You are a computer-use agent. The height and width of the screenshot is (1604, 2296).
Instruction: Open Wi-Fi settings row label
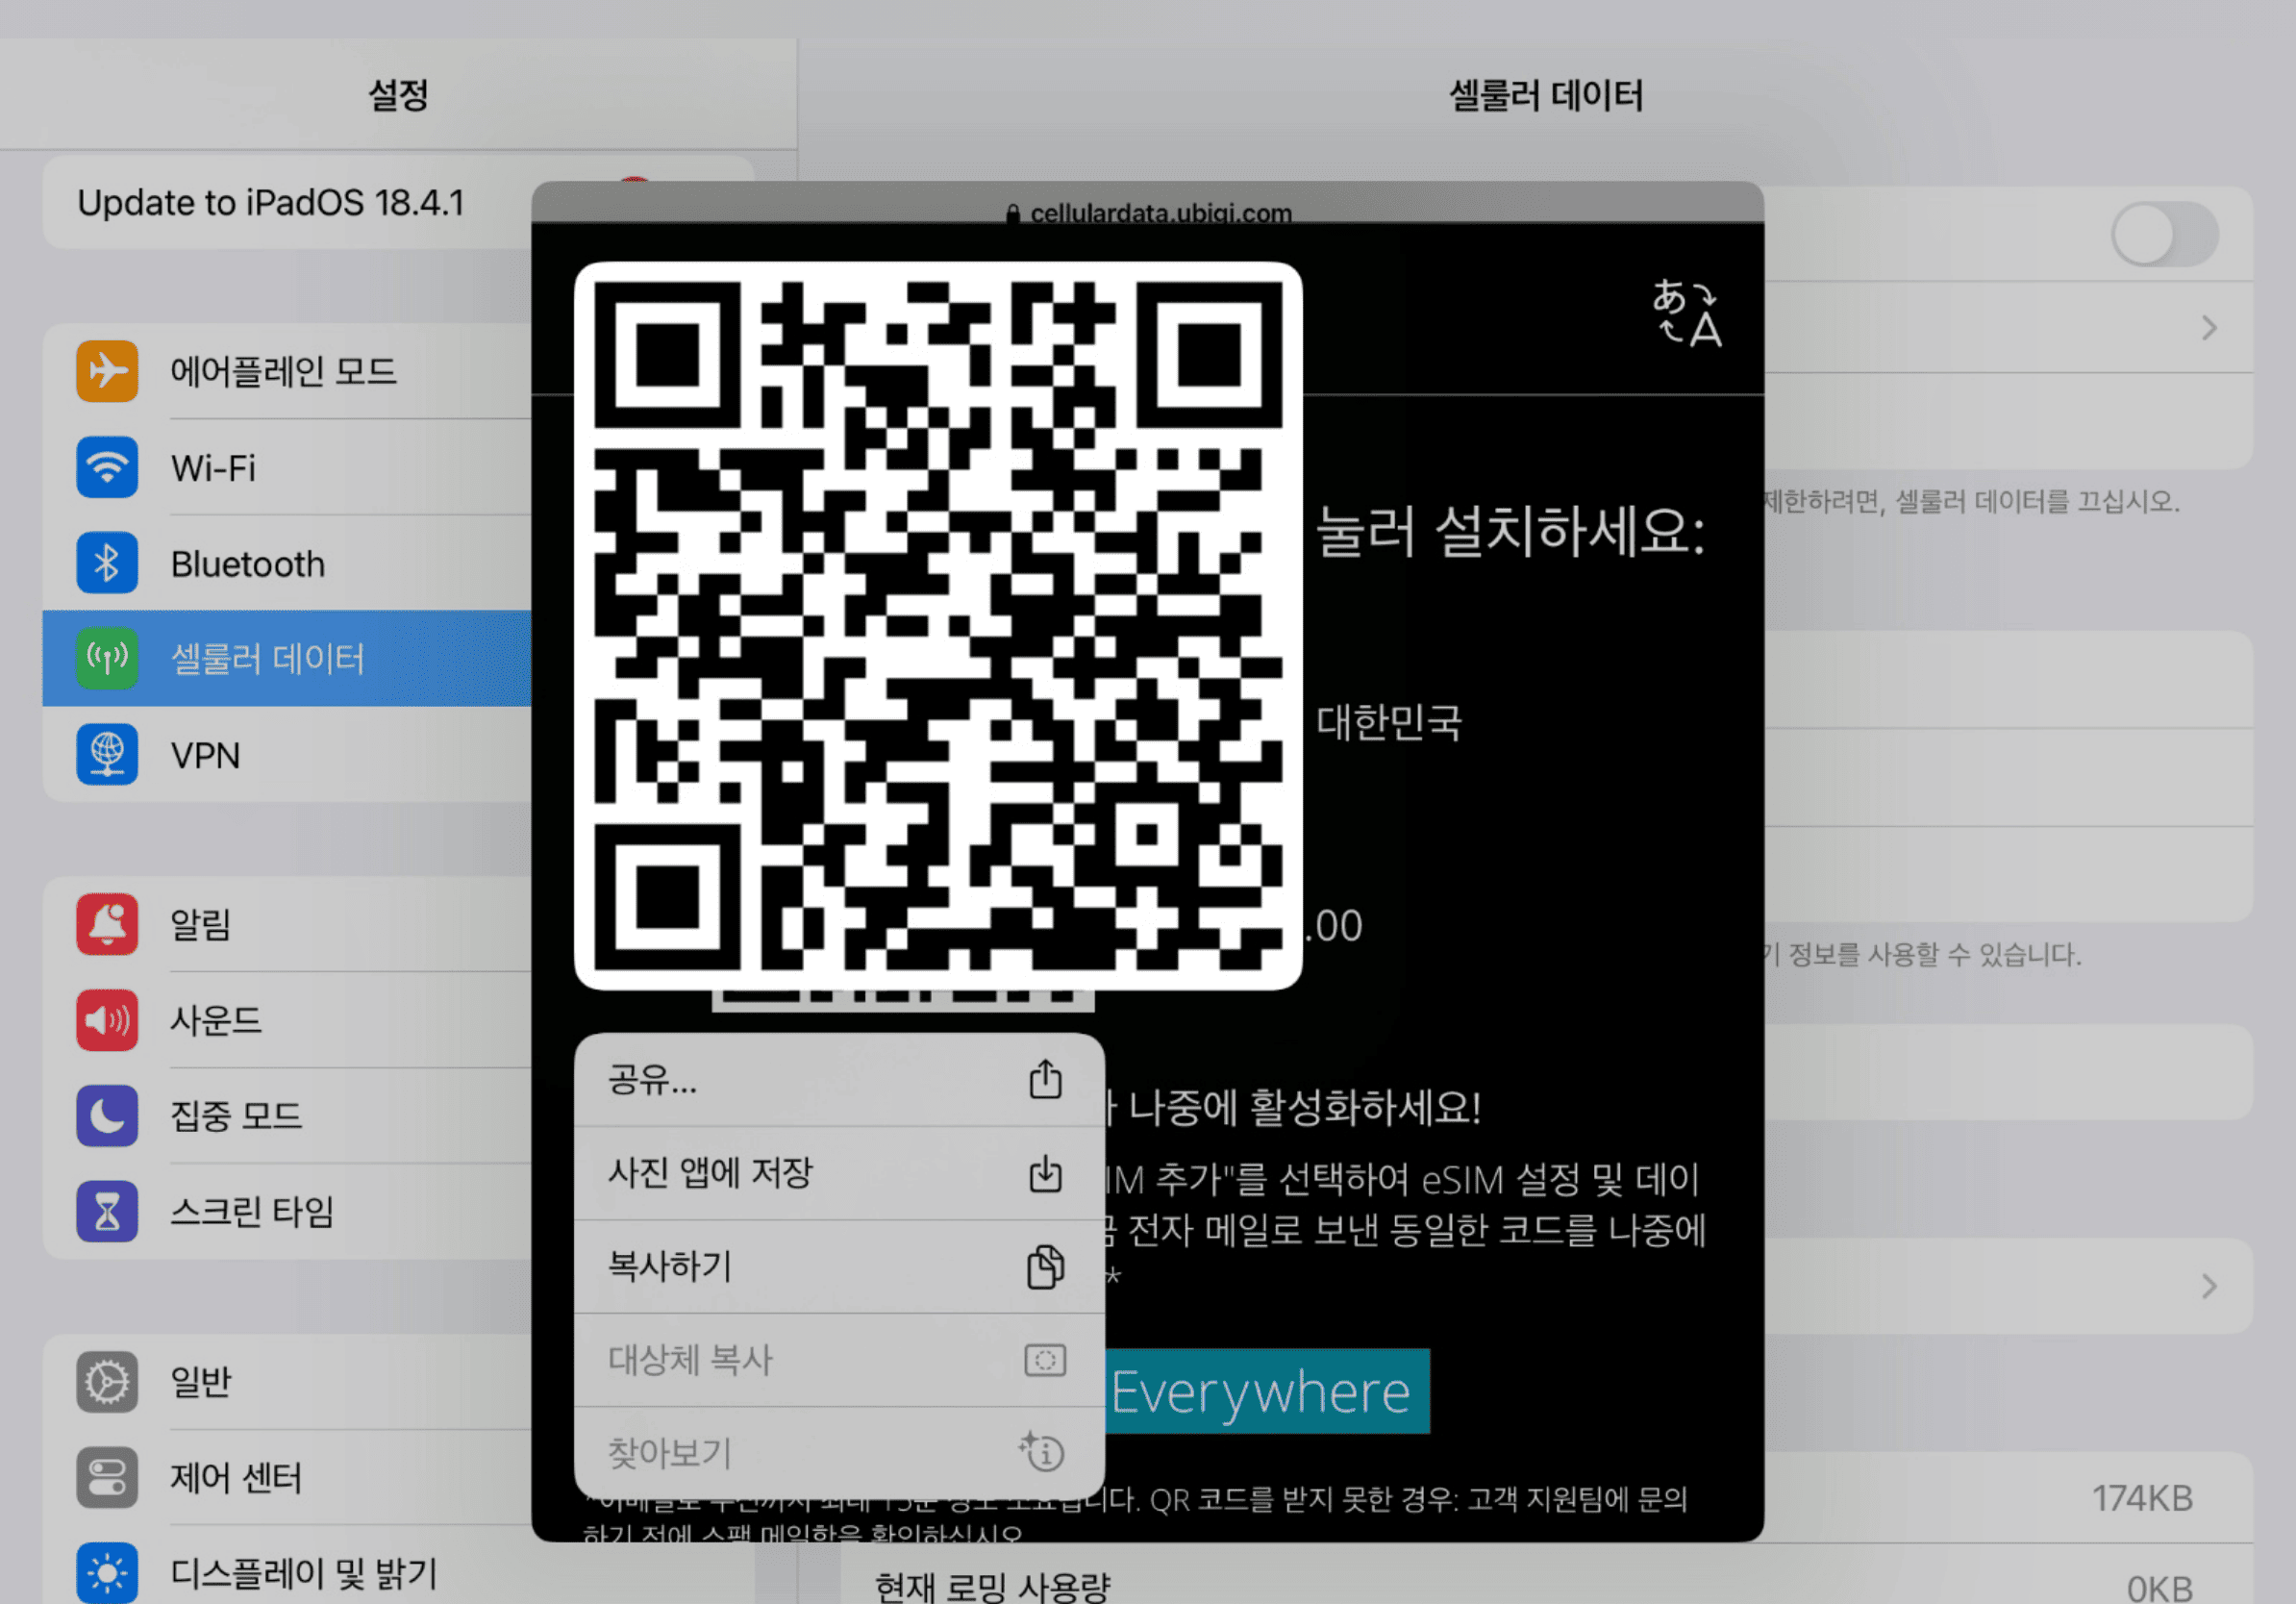pyautogui.click(x=213, y=468)
